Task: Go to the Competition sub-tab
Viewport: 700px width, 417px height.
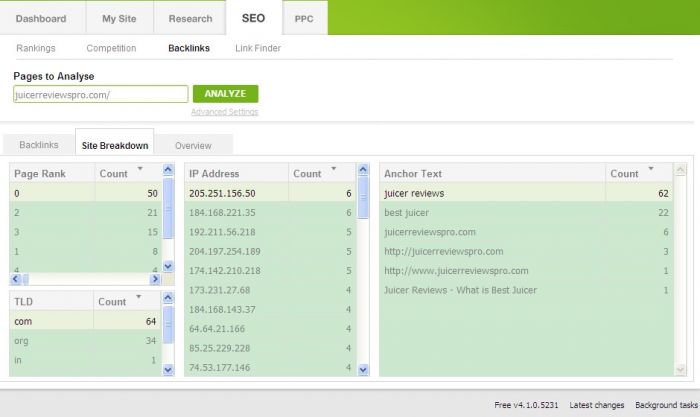Action: click(x=111, y=48)
